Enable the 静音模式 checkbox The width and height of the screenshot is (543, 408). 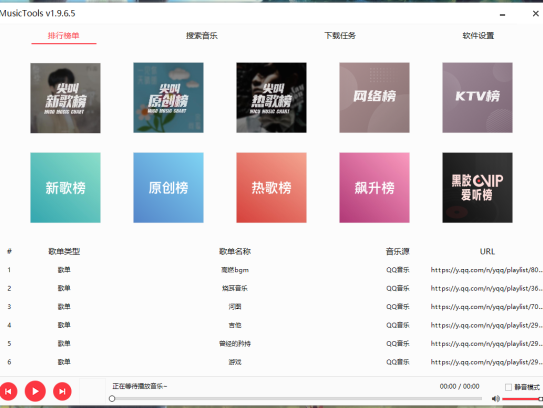508,387
